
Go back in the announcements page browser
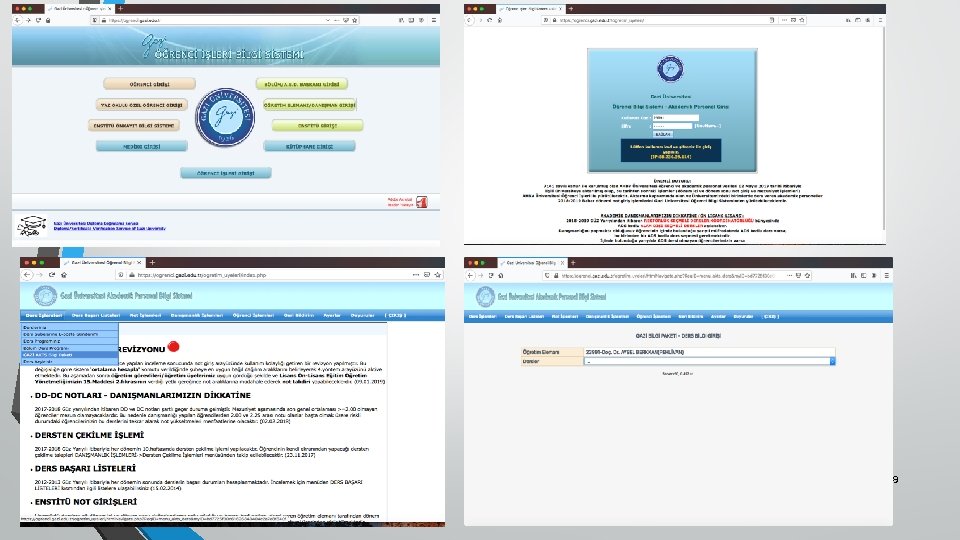tap(27, 275)
